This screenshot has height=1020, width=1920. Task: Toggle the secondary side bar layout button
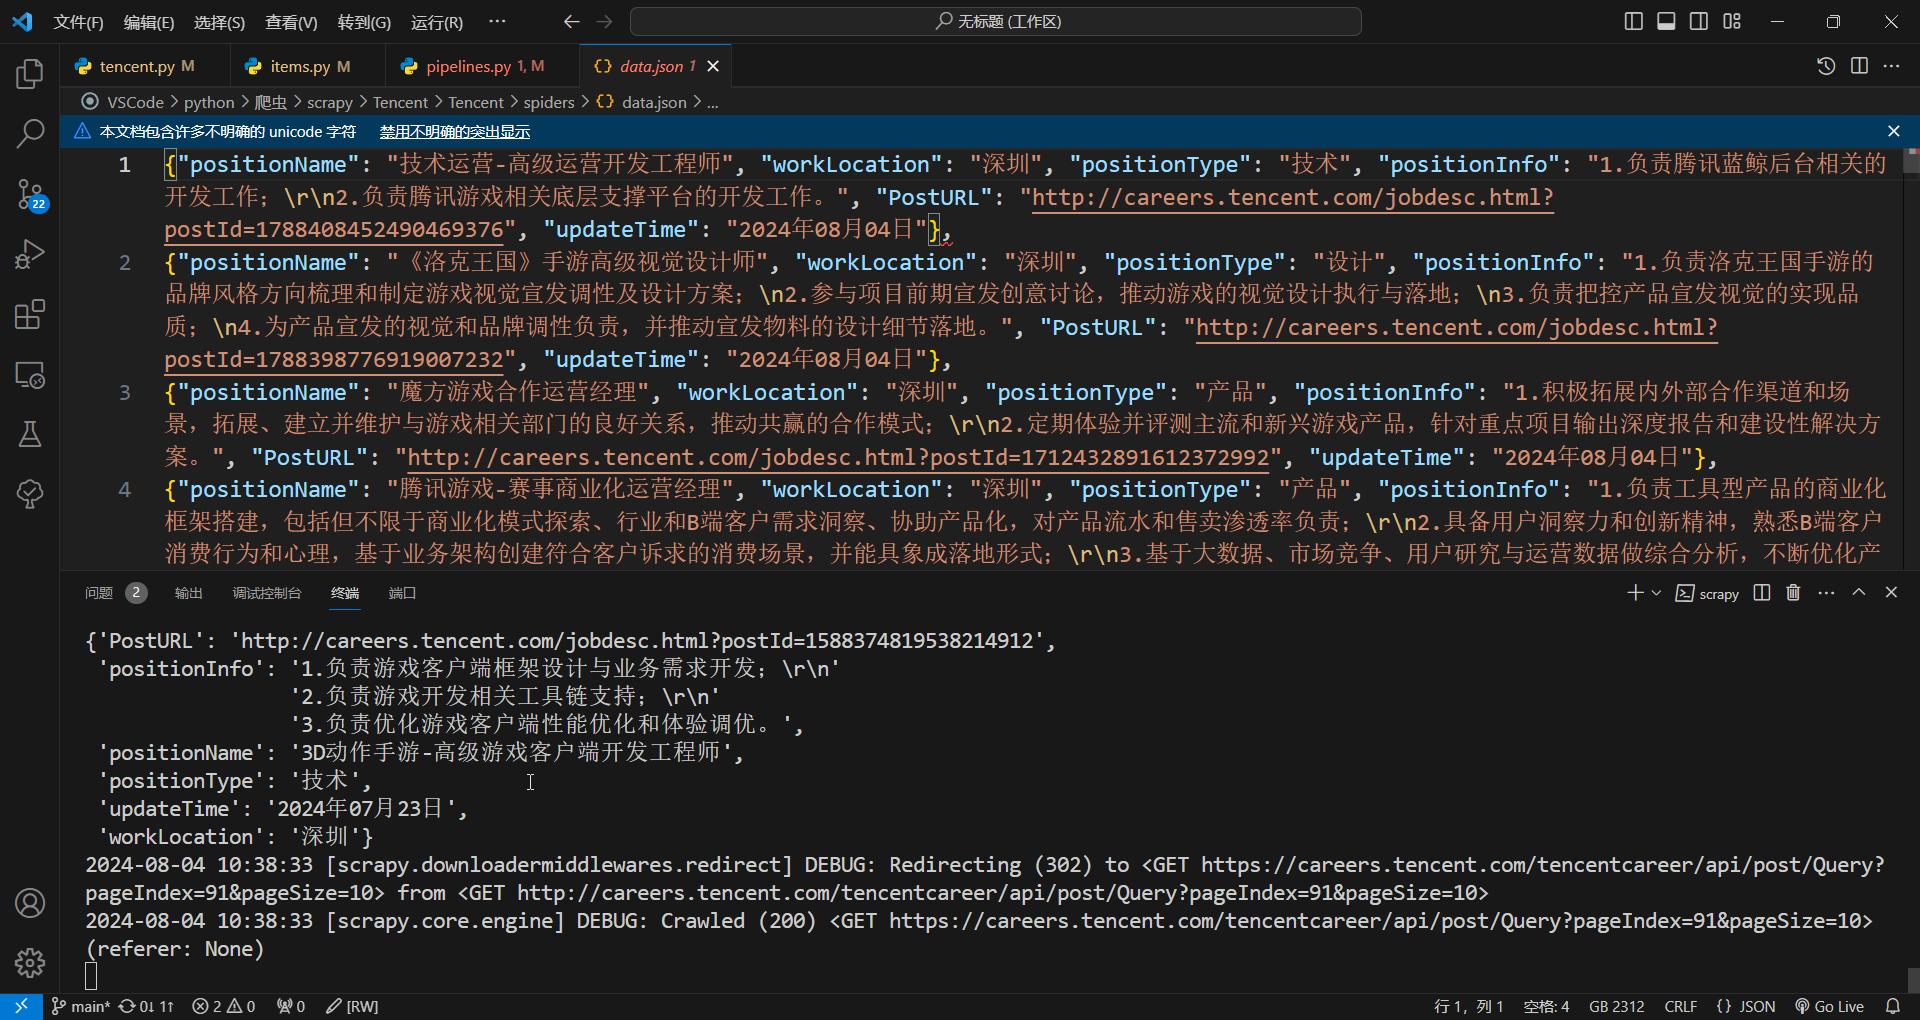click(1699, 21)
